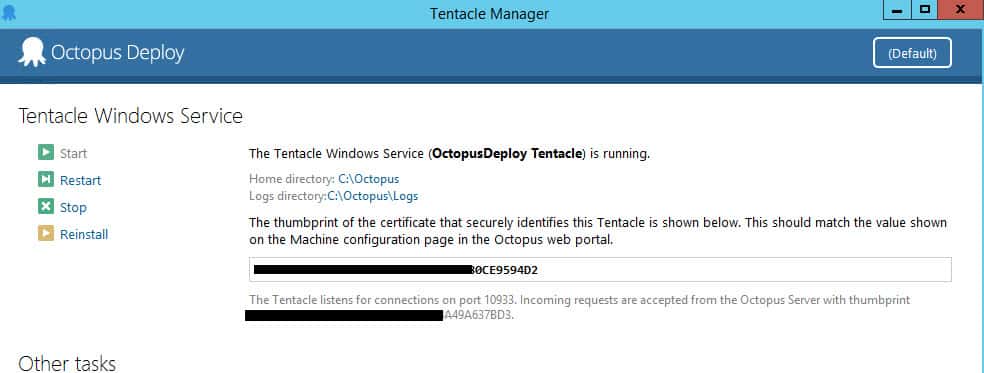Select the Other tasks heading
Image resolution: width=984 pixels, height=373 pixels.
(67, 364)
